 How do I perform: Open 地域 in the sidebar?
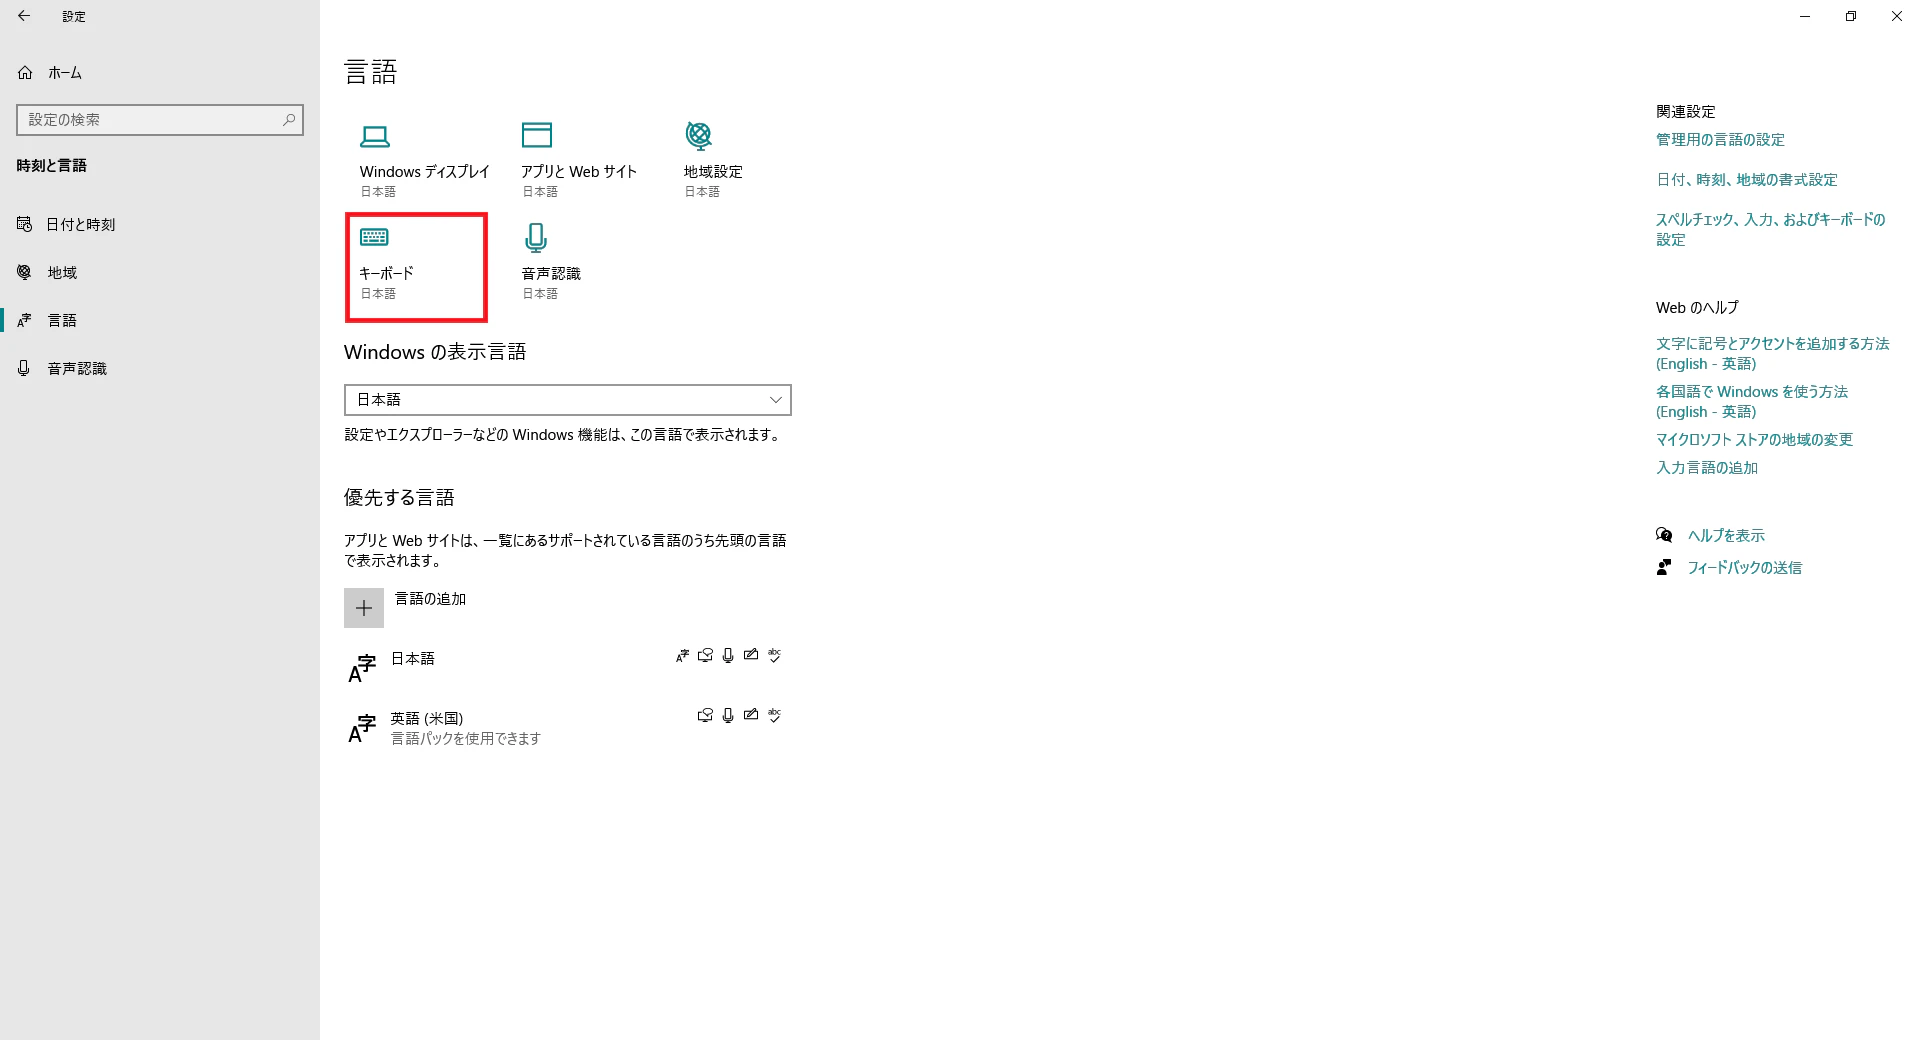62,272
